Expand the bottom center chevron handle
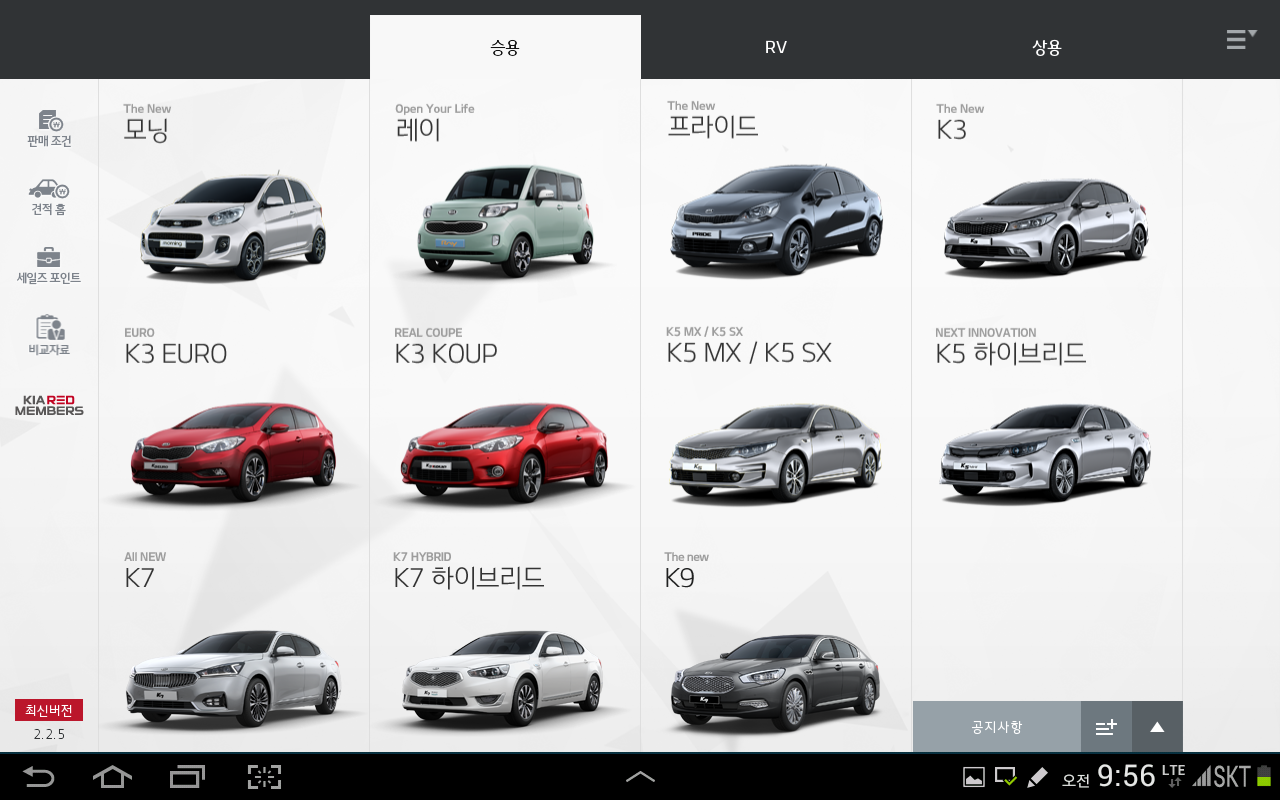 tap(640, 777)
